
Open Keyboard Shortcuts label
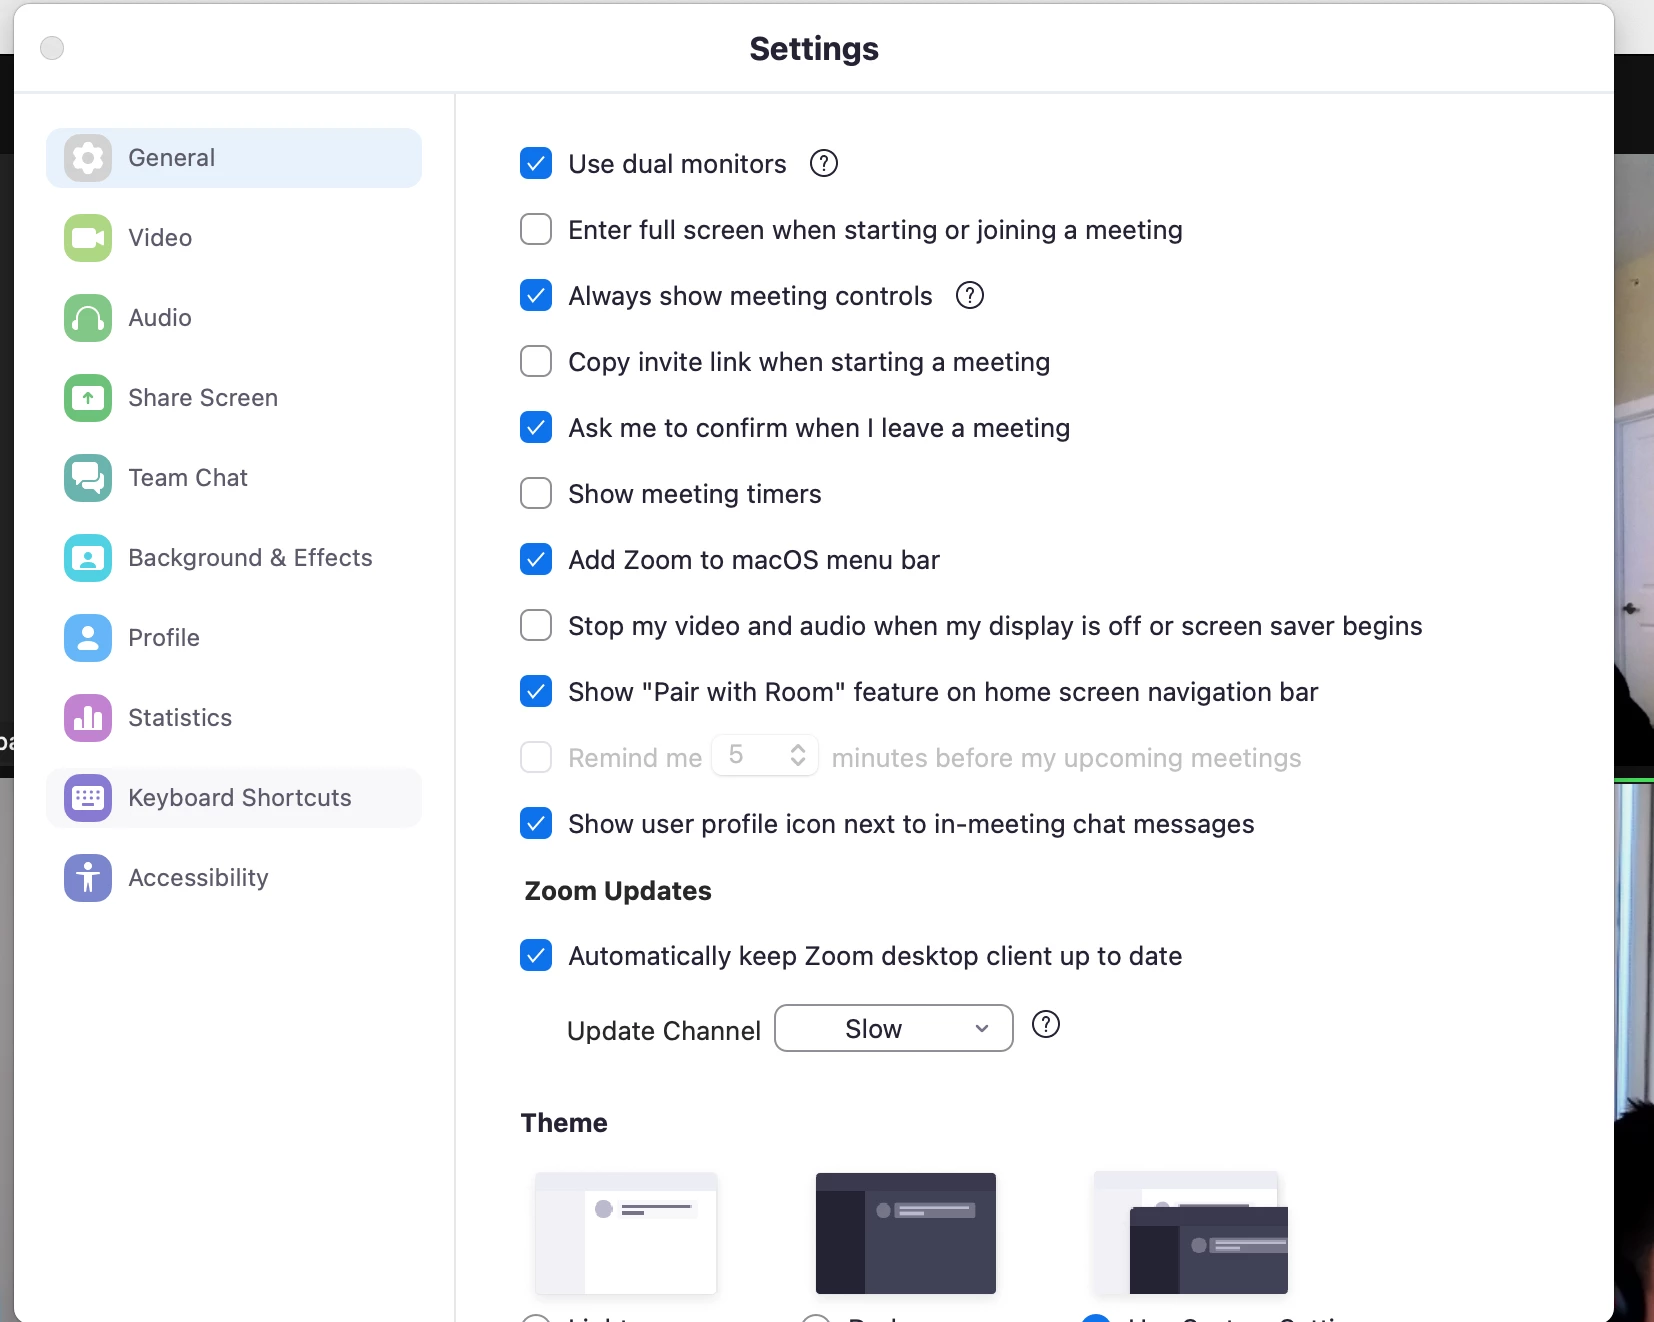tap(240, 798)
